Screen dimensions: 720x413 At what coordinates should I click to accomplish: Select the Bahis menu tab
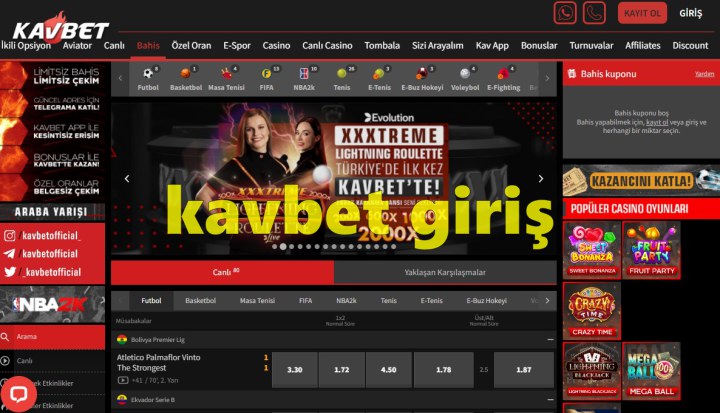point(148,45)
